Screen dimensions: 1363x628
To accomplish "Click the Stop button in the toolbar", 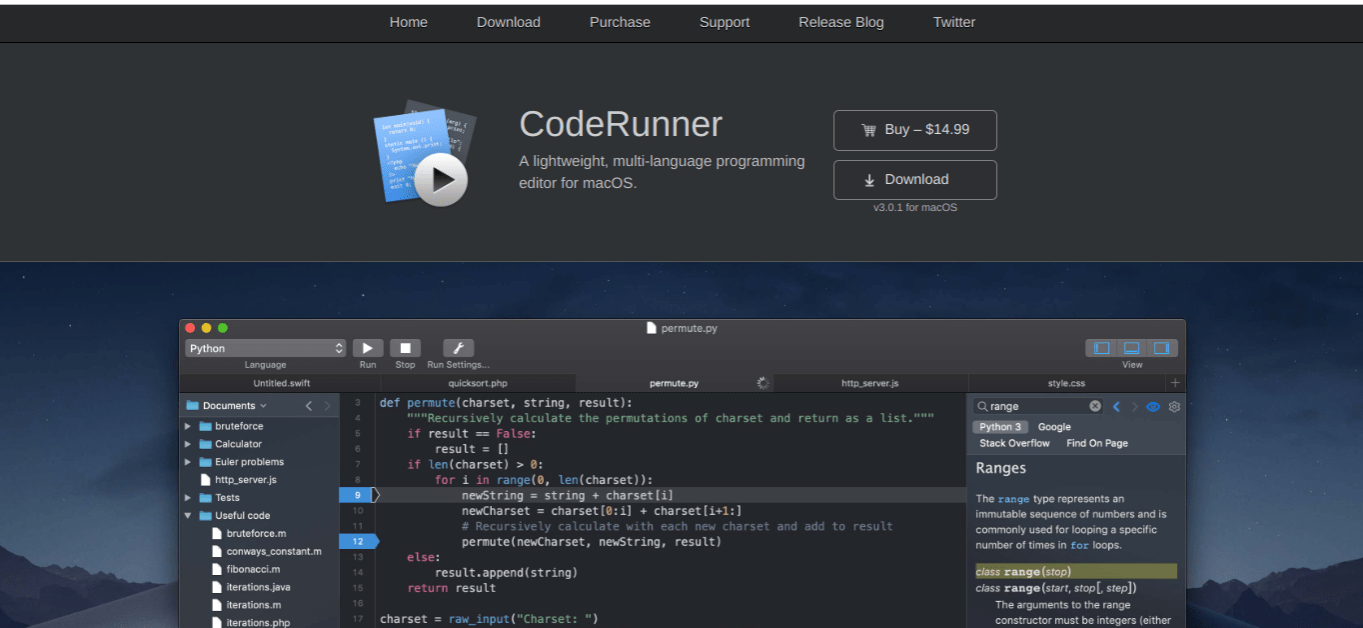I will (x=404, y=347).
